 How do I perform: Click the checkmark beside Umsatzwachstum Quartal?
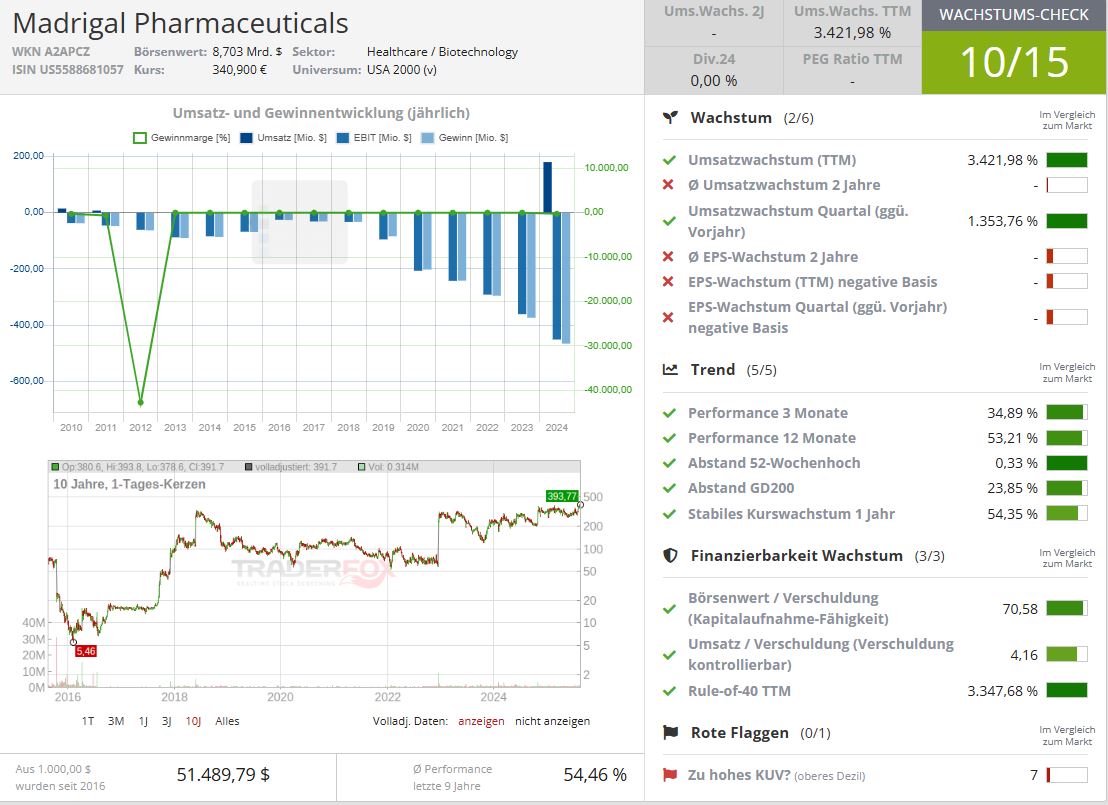tap(668, 221)
